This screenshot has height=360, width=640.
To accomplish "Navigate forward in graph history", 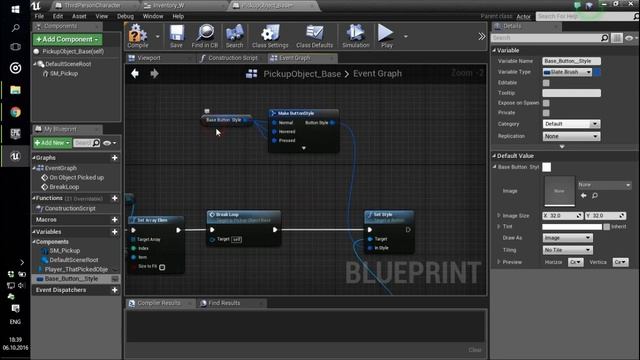I will click(154, 73).
